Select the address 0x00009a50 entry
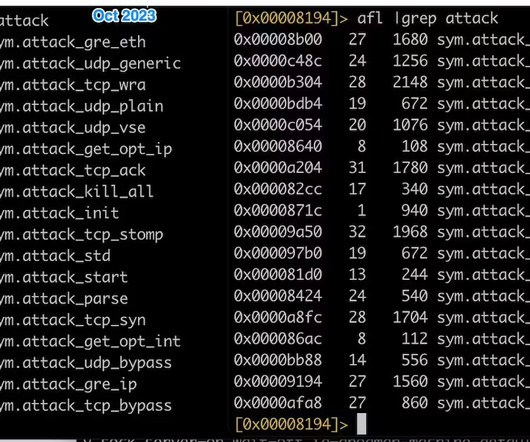The image size is (530, 442). (278, 232)
